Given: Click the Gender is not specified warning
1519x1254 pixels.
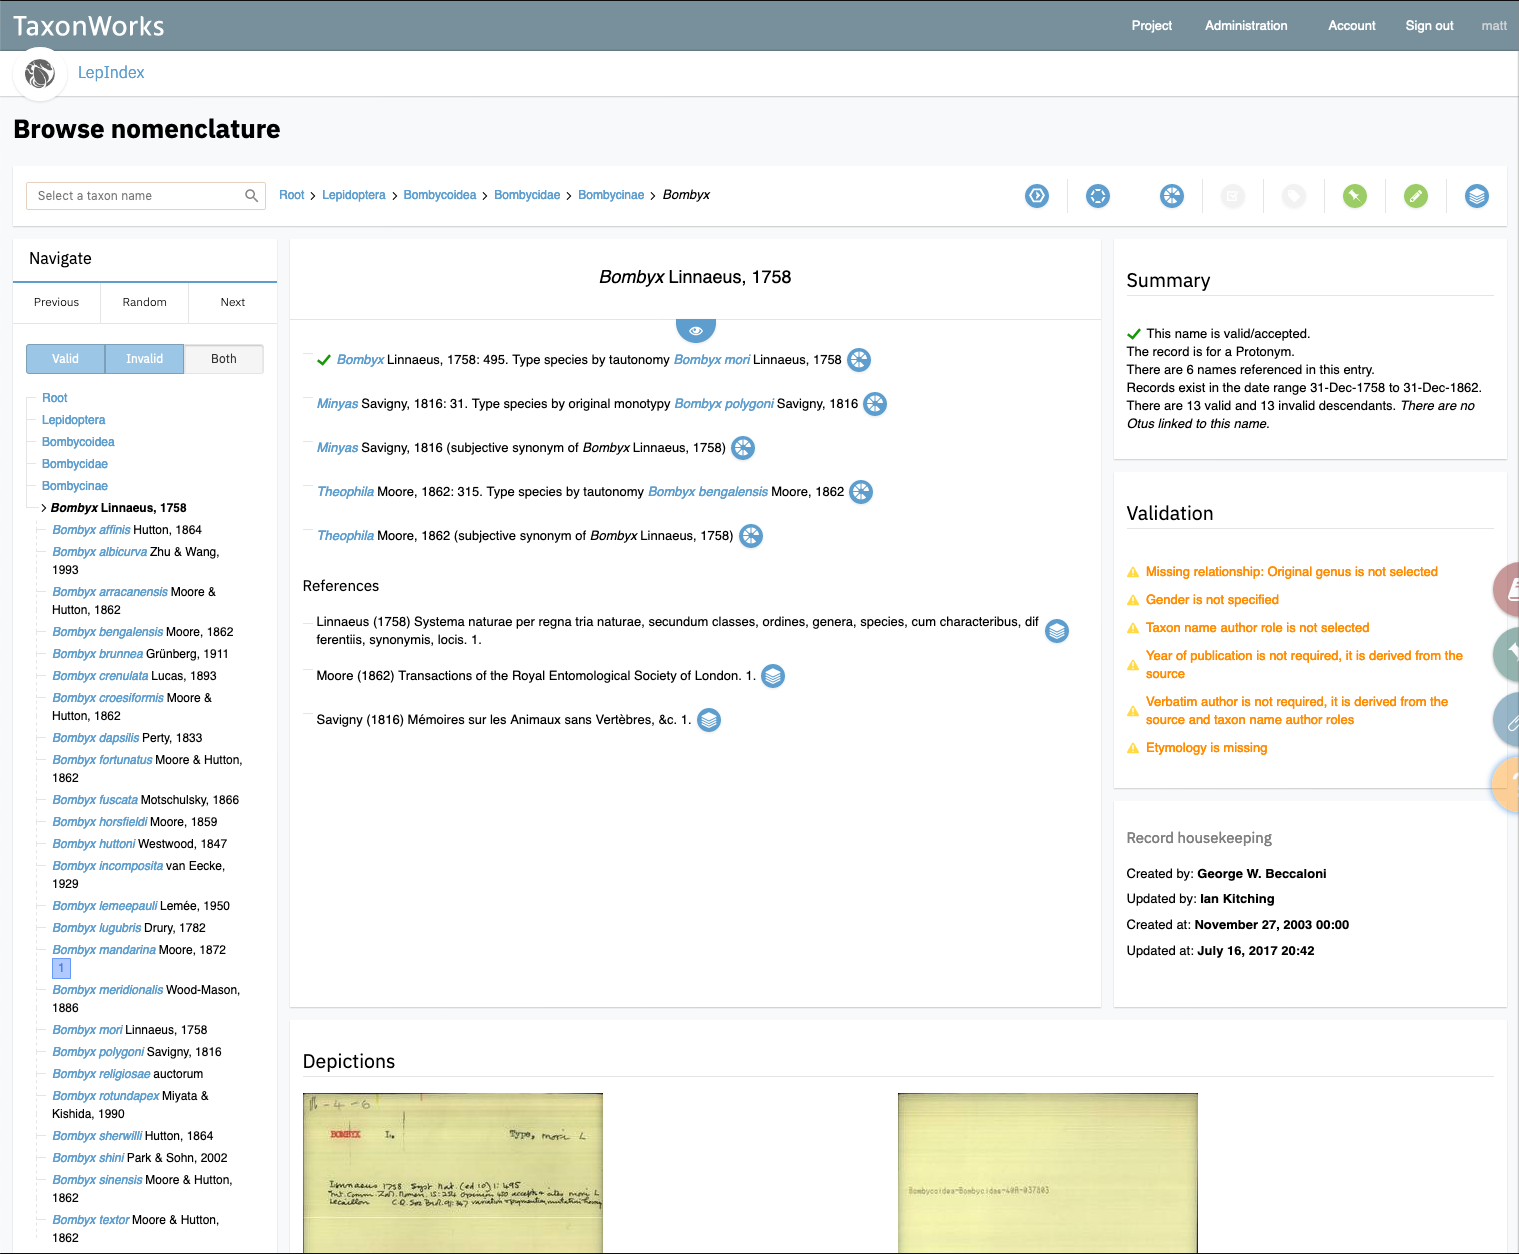Looking at the screenshot, I should pos(1212,600).
